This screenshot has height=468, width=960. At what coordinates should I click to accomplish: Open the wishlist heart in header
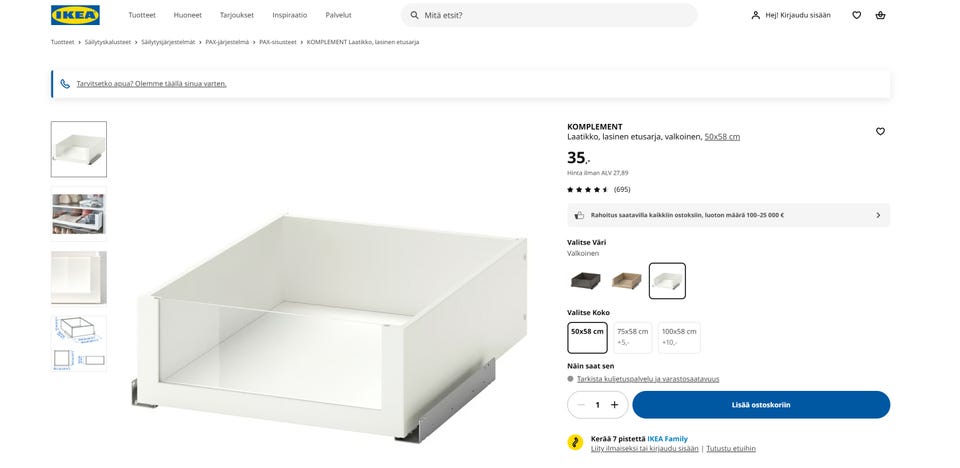pos(857,15)
